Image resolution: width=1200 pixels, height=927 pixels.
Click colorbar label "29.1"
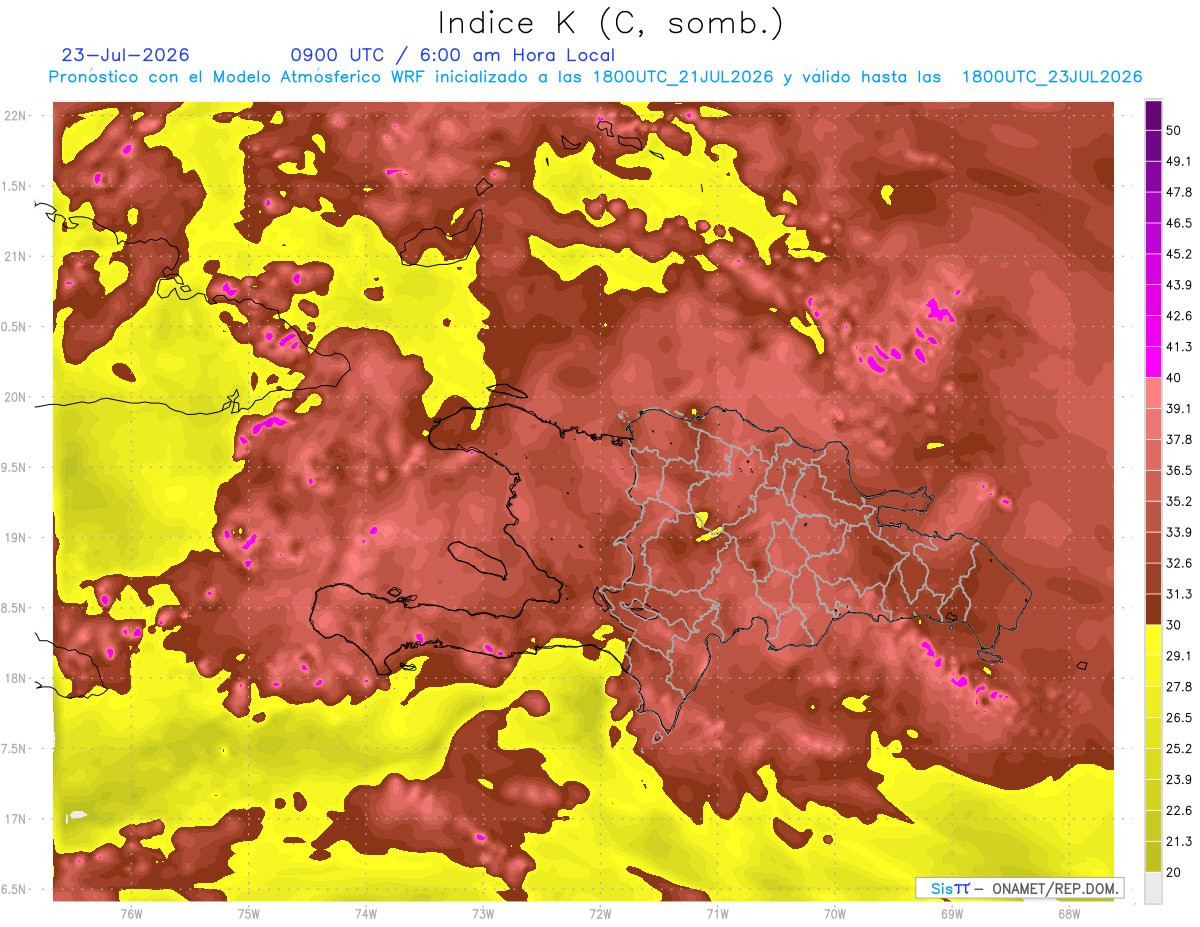1179,655
